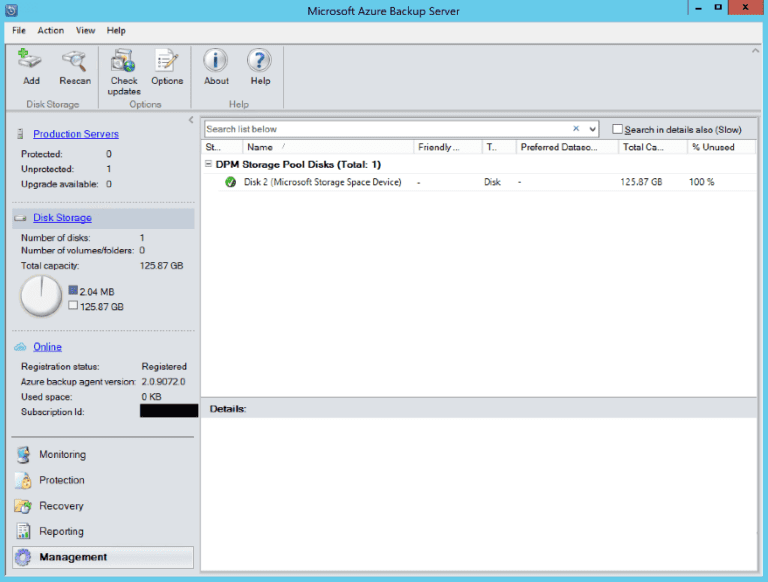768x582 pixels.
Task: Sort by the Name column header
Action: (x=328, y=147)
